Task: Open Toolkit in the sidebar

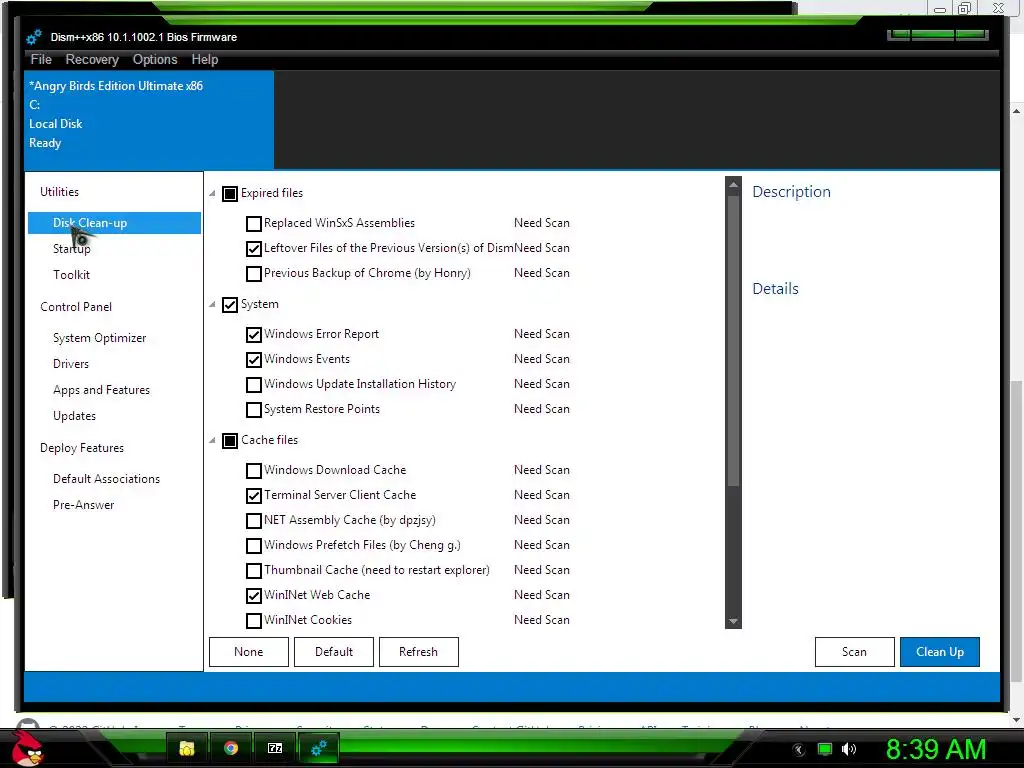Action: (x=71, y=275)
